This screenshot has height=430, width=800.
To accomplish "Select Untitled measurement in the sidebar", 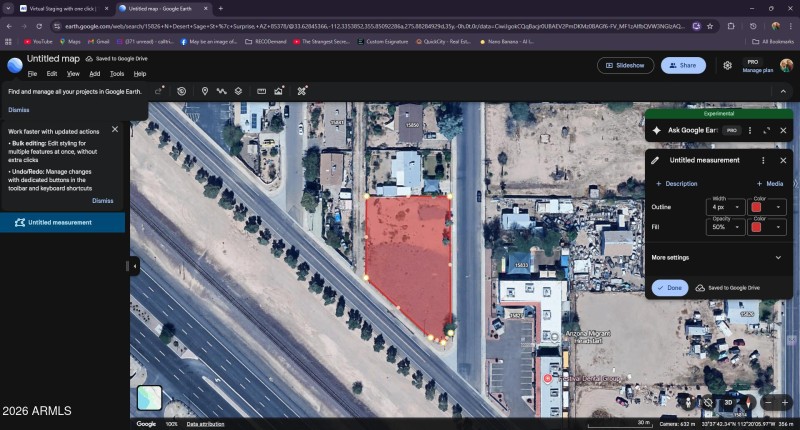I will (59, 223).
